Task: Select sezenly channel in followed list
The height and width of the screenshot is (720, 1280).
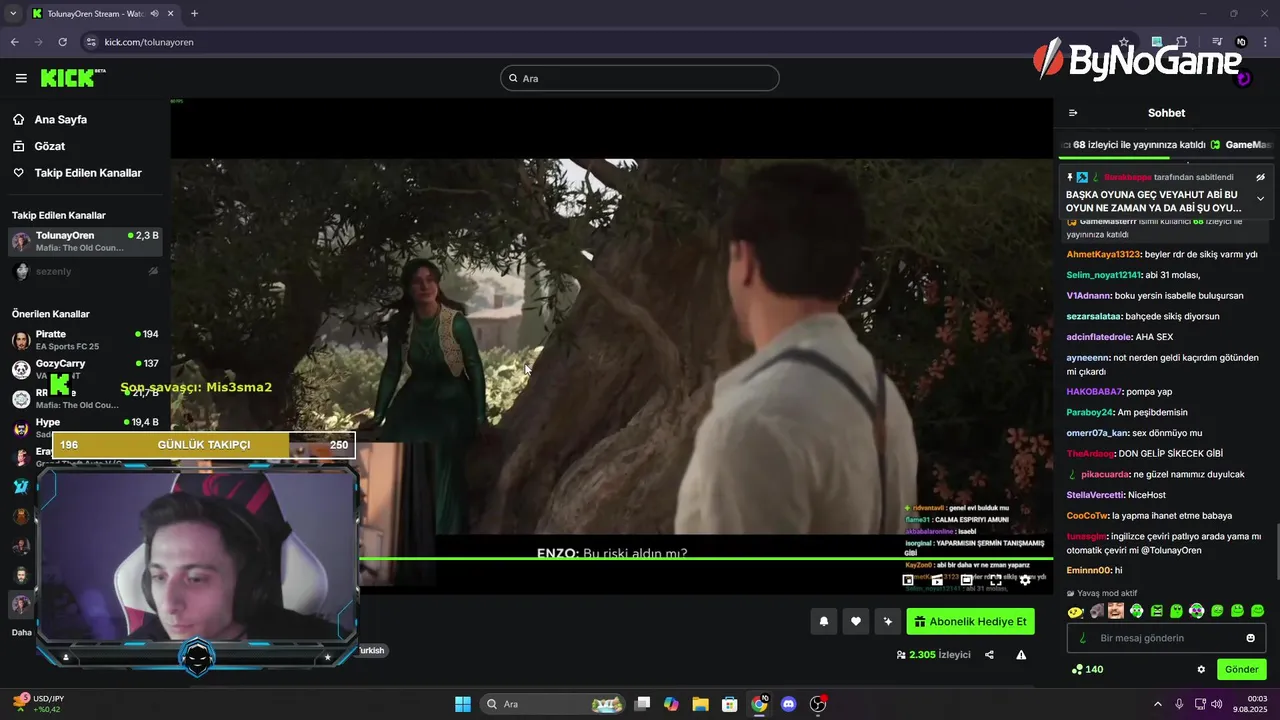Action: 85,271
